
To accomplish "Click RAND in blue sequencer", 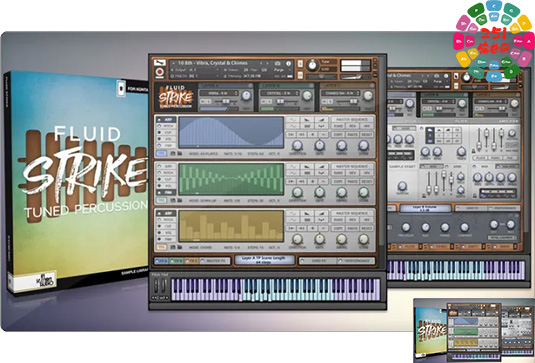I will [338, 126].
